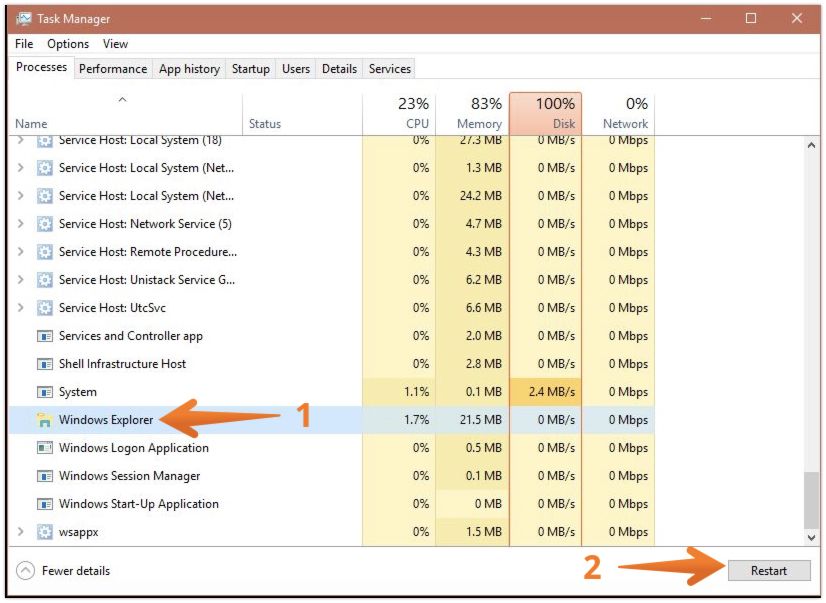Collapse view with Fewer details
Viewport: 826px width, 603px height.
[64, 571]
